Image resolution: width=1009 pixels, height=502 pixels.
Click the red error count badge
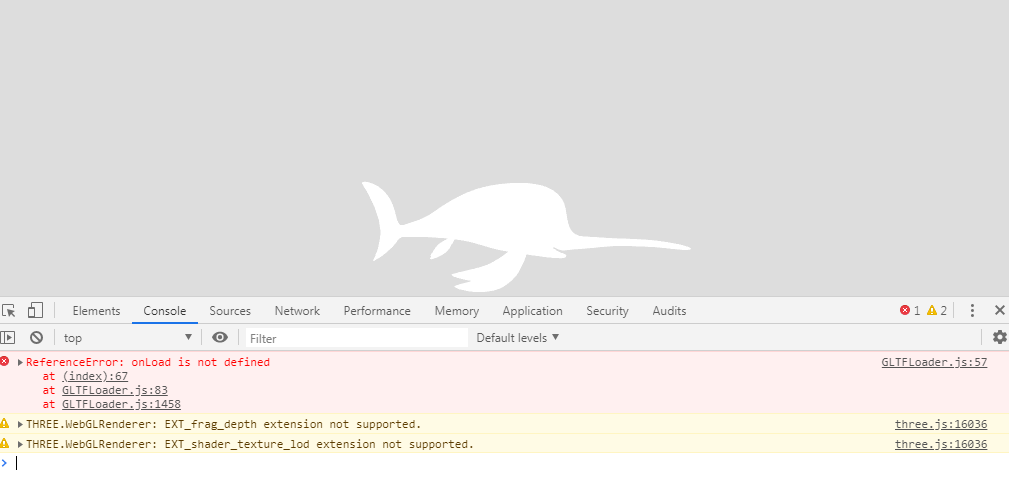909,311
